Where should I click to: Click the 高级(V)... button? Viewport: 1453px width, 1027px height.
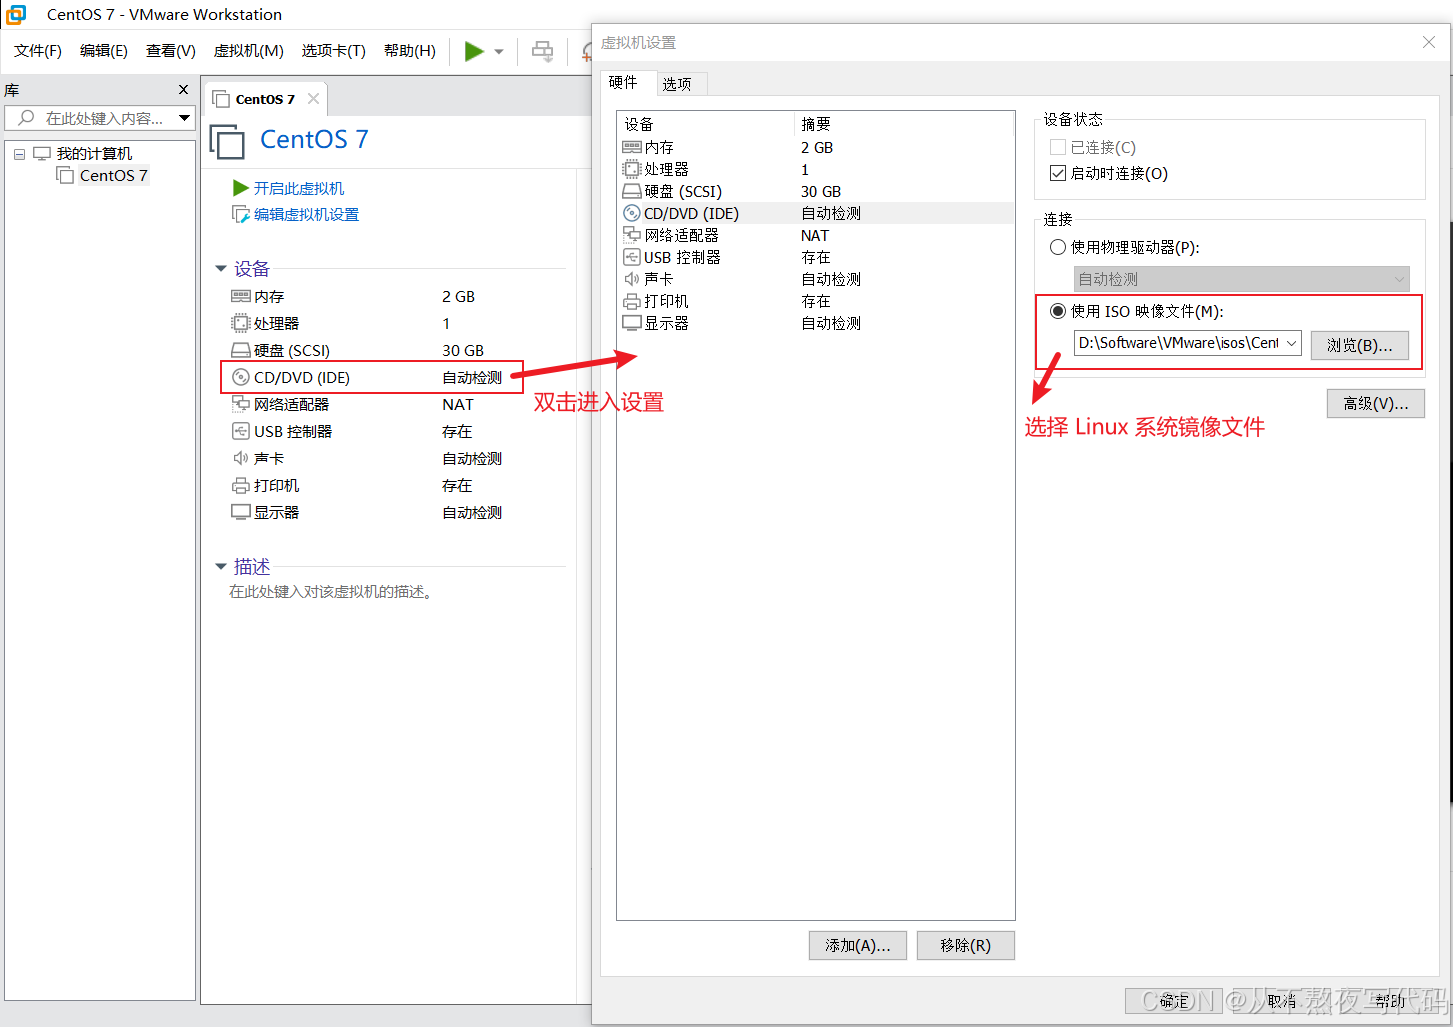pos(1376,404)
